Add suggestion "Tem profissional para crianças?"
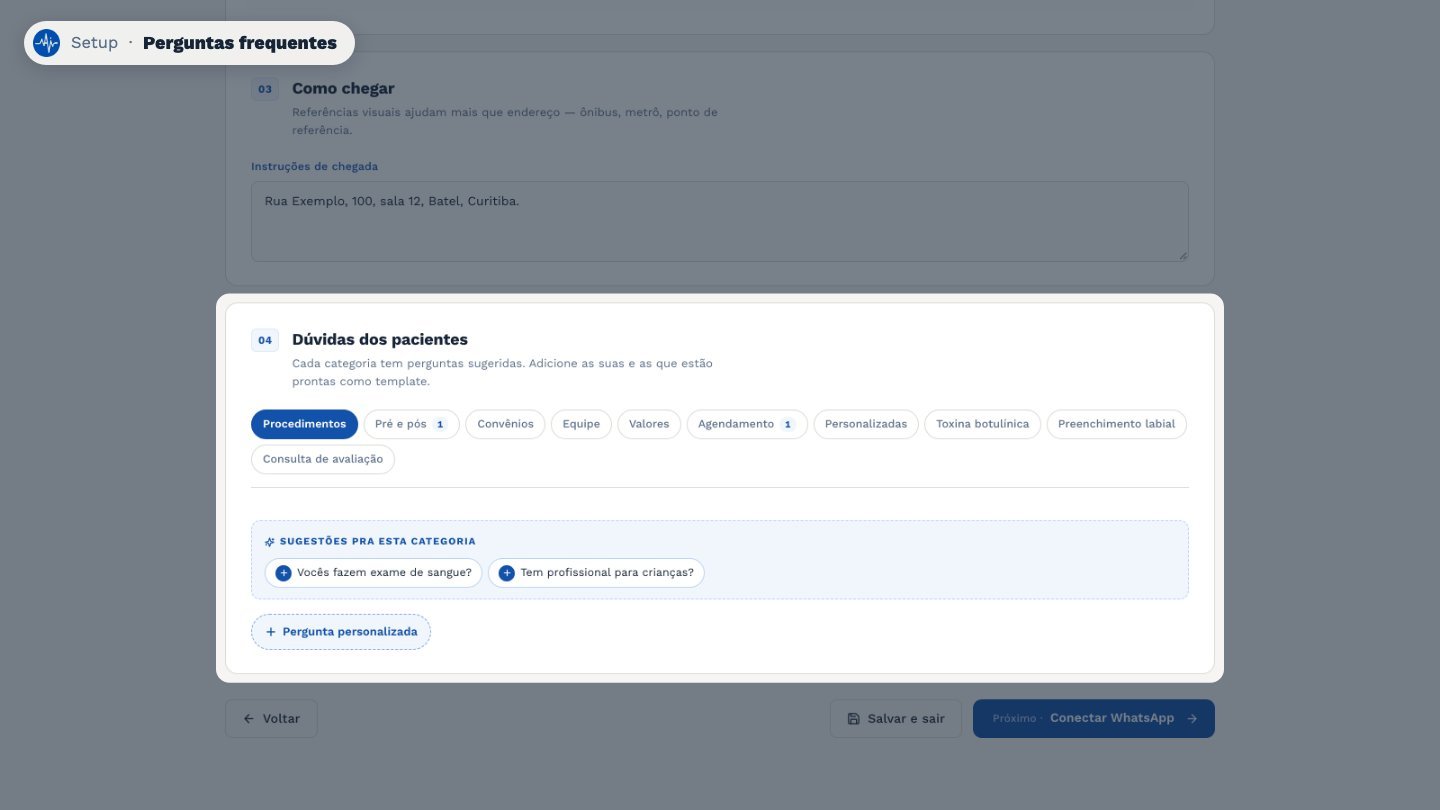Screen dimensions: 1440x810 (x=596, y=573)
